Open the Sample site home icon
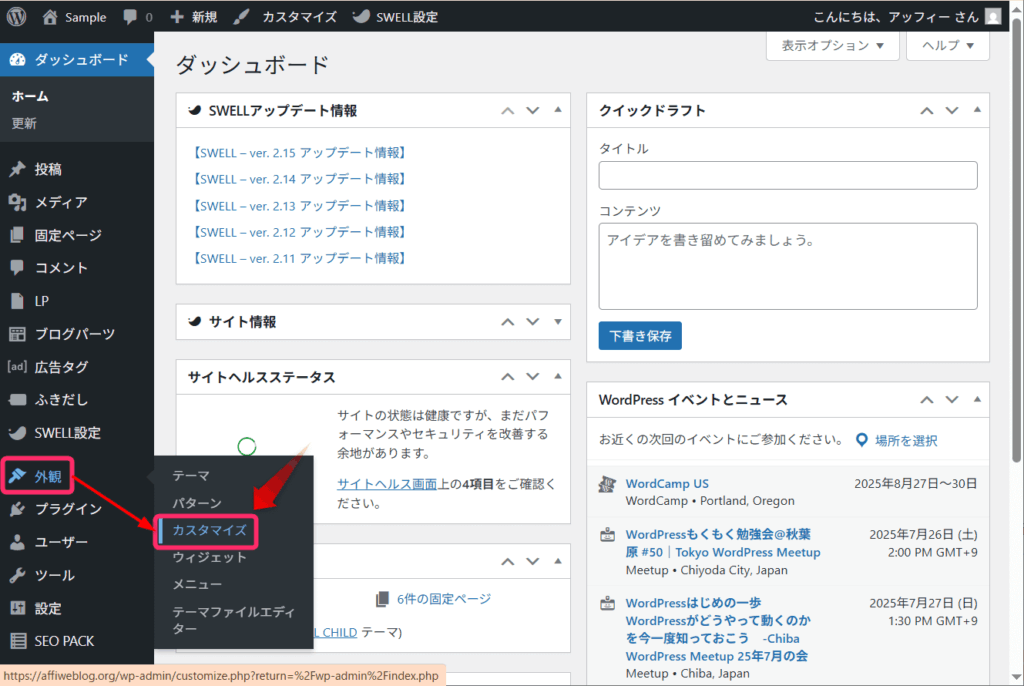 [50, 17]
